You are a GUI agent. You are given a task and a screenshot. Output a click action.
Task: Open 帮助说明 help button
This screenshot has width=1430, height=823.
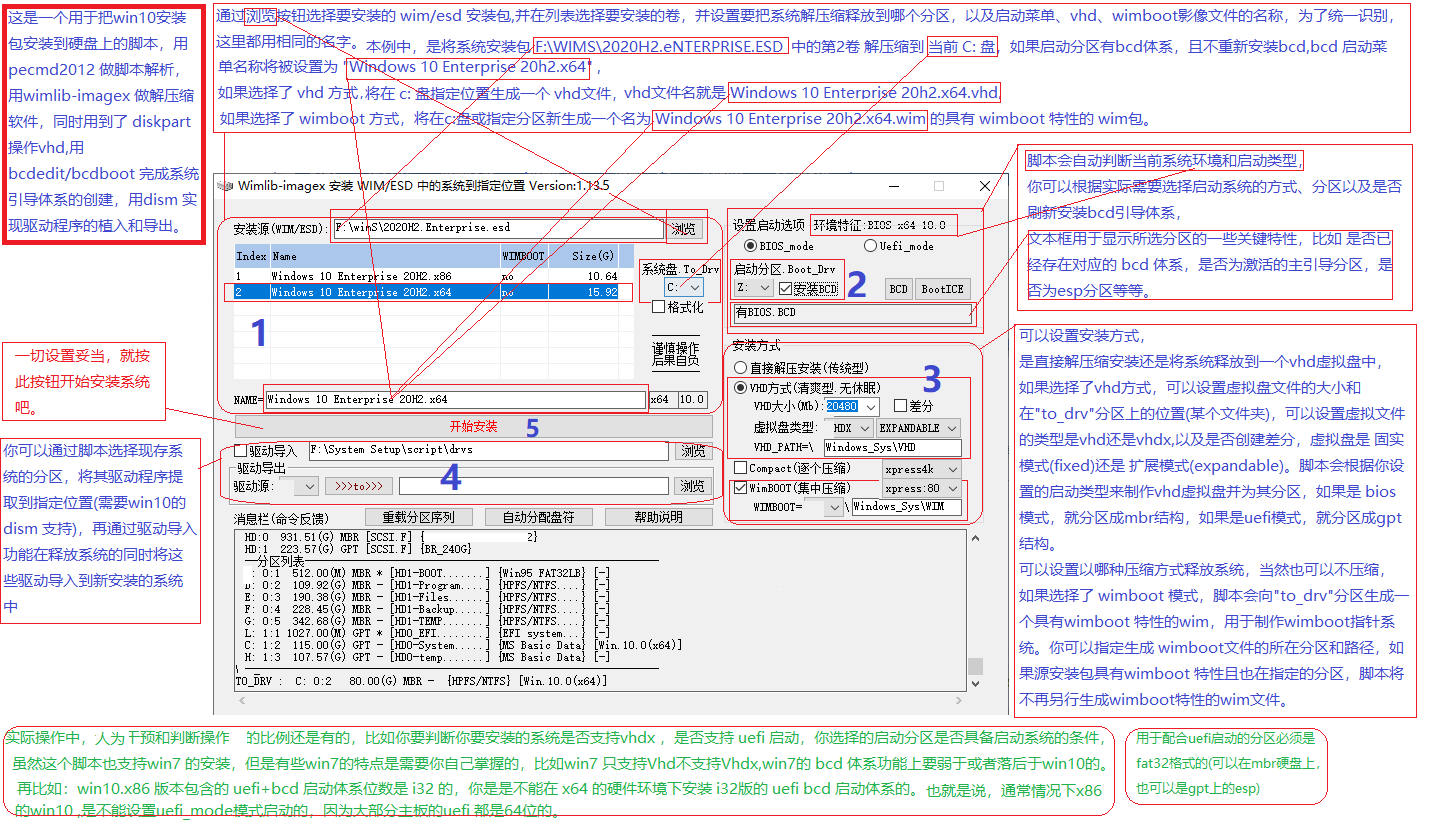658,517
